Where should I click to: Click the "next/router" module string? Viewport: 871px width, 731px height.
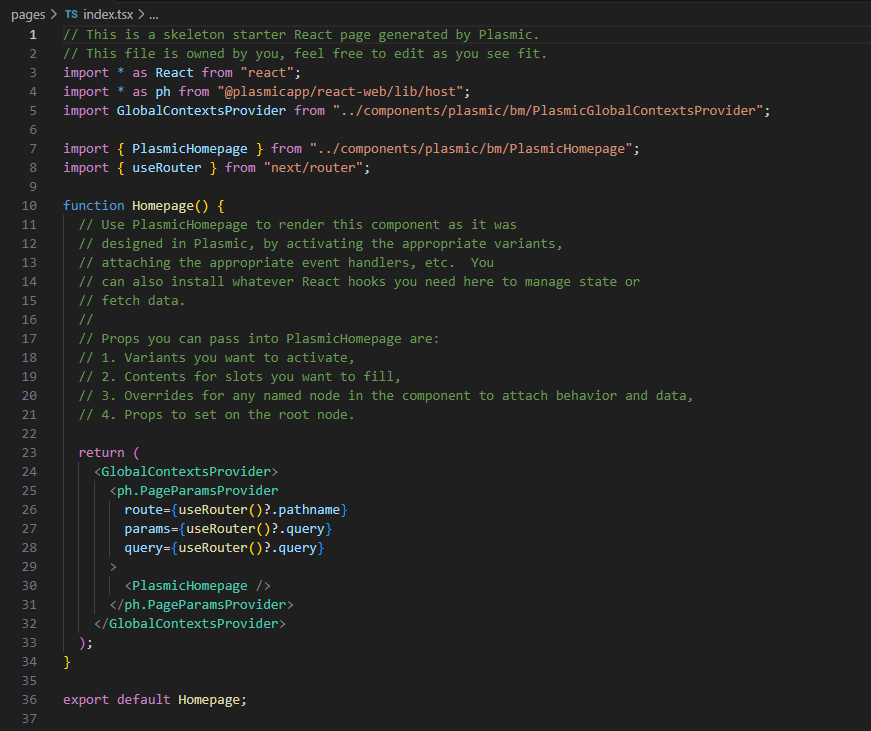[x=317, y=168]
